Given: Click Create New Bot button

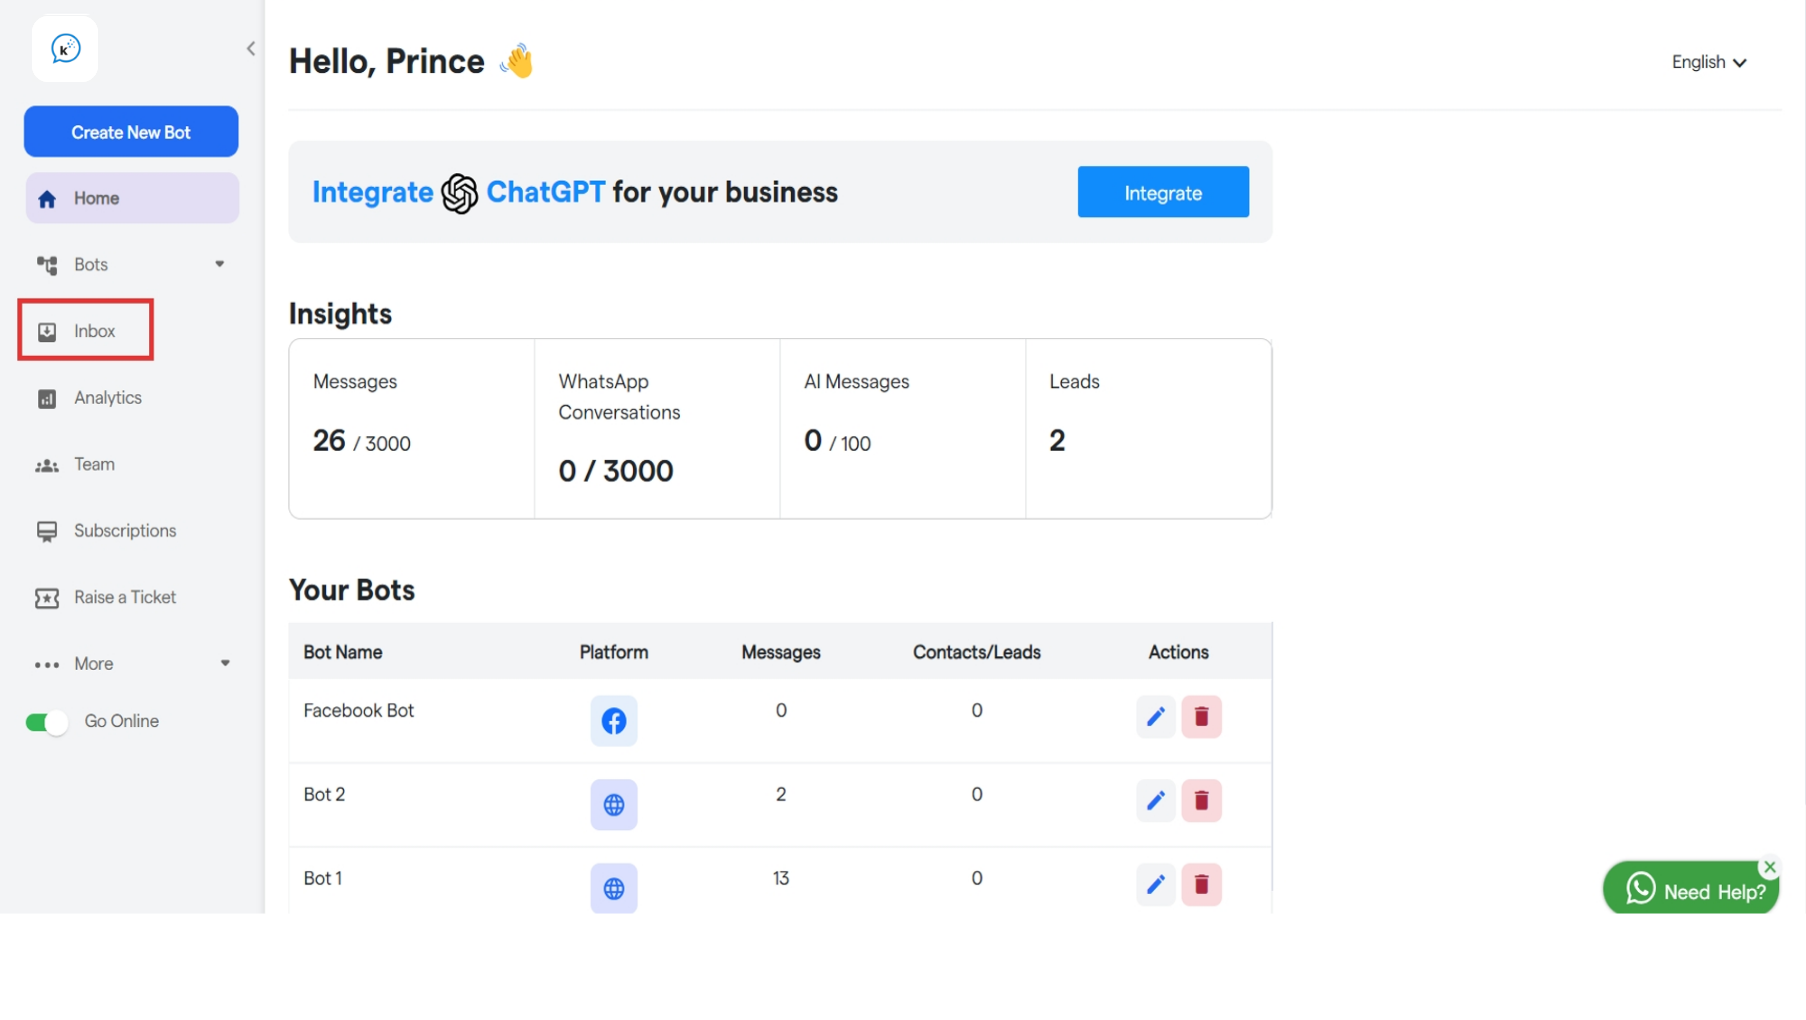Looking at the screenshot, I should 131,132.
